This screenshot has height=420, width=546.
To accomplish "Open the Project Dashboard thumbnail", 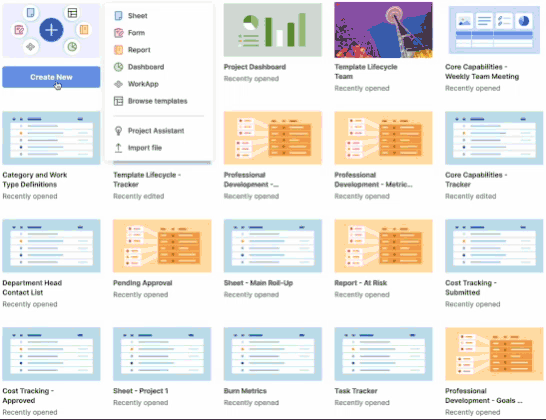I will click(x=273, y=30).
